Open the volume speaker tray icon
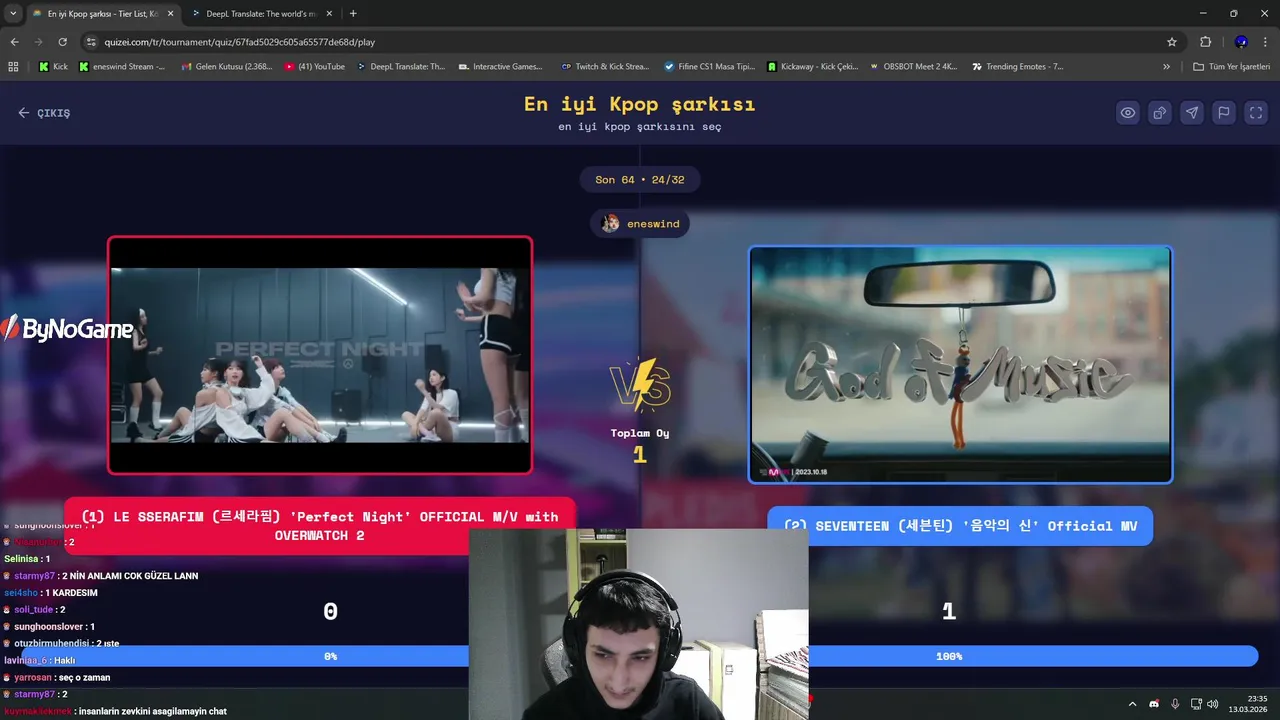The height and width of the screenshot is (720, 1280). [1213, 704]
